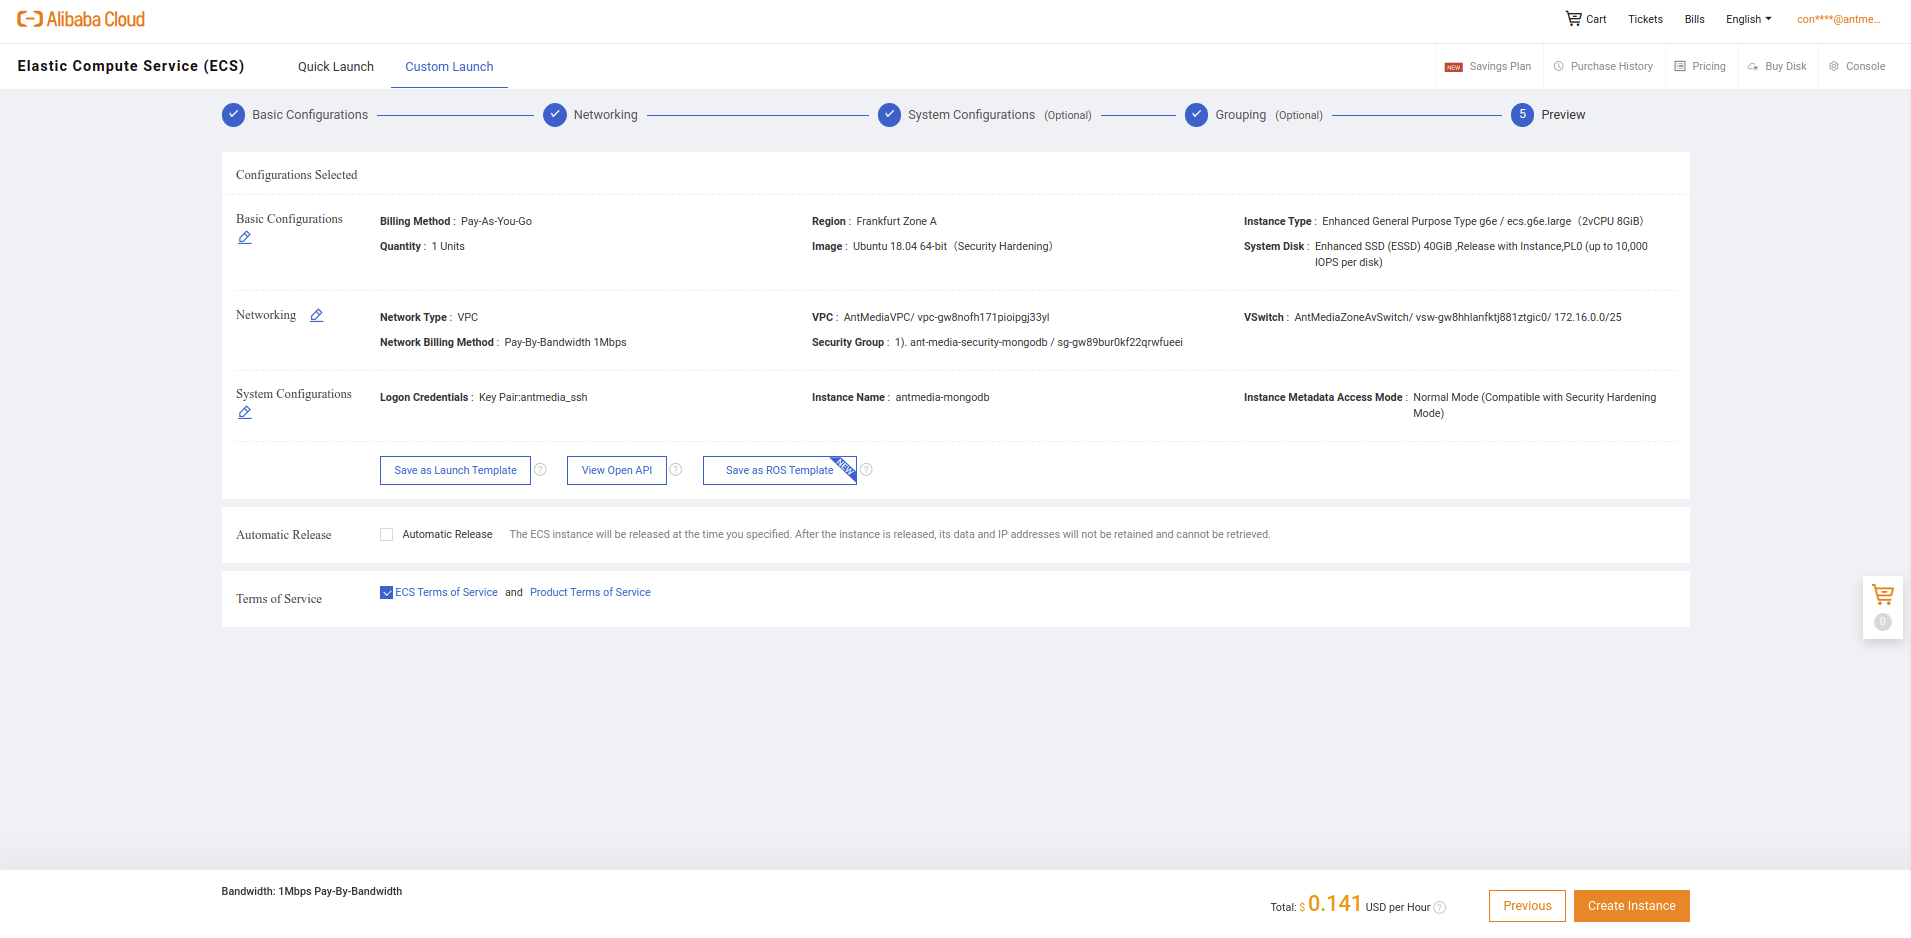
Task: Uncheck the ECS Terms of Service checkbox
Action: tap(386, 593)
